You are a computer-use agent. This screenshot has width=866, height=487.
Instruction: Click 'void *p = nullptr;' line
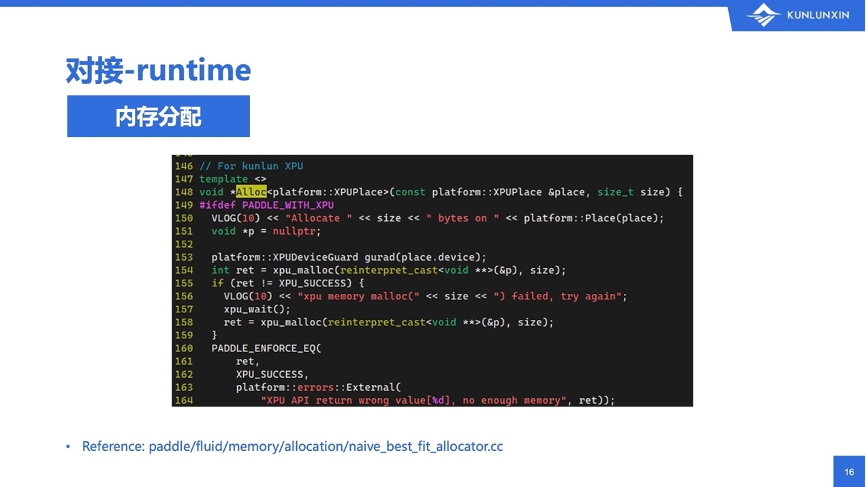coord(266,231)
